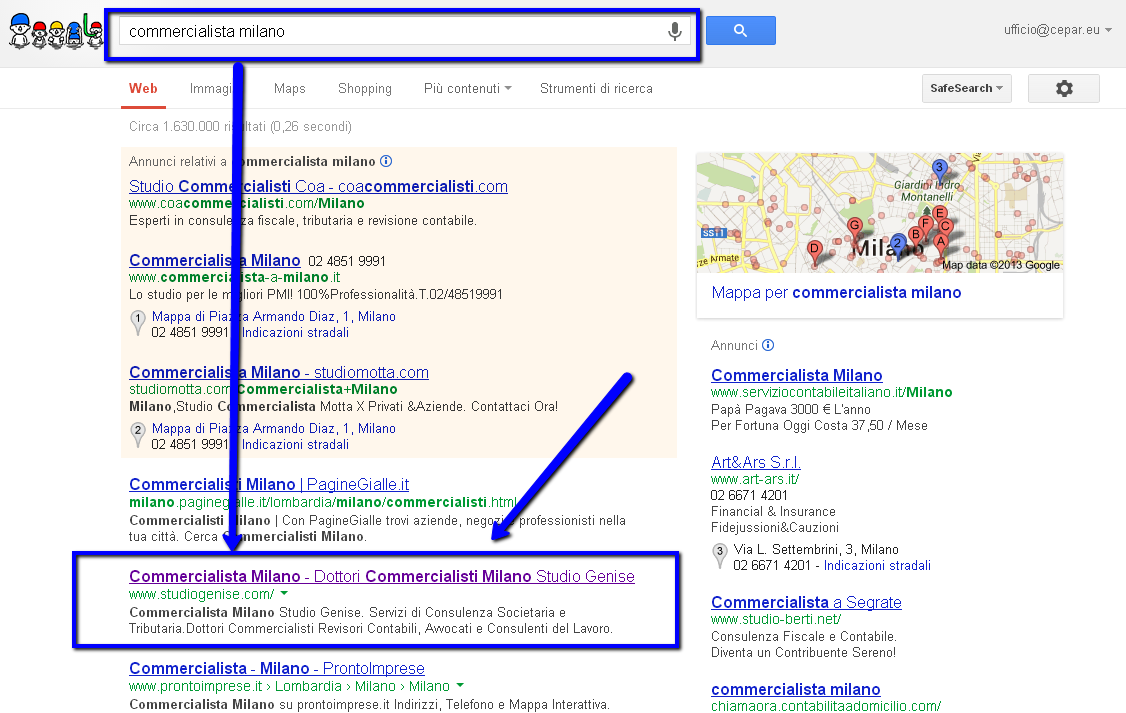Open 'Studio Commercialisti Coa' ad link
The image size is (1126, 713).
318,186
